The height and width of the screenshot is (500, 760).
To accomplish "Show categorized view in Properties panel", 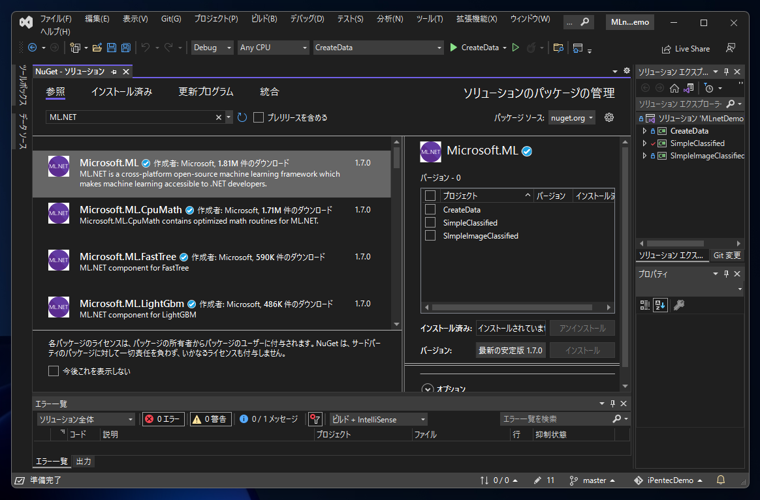I will (645, 305).
